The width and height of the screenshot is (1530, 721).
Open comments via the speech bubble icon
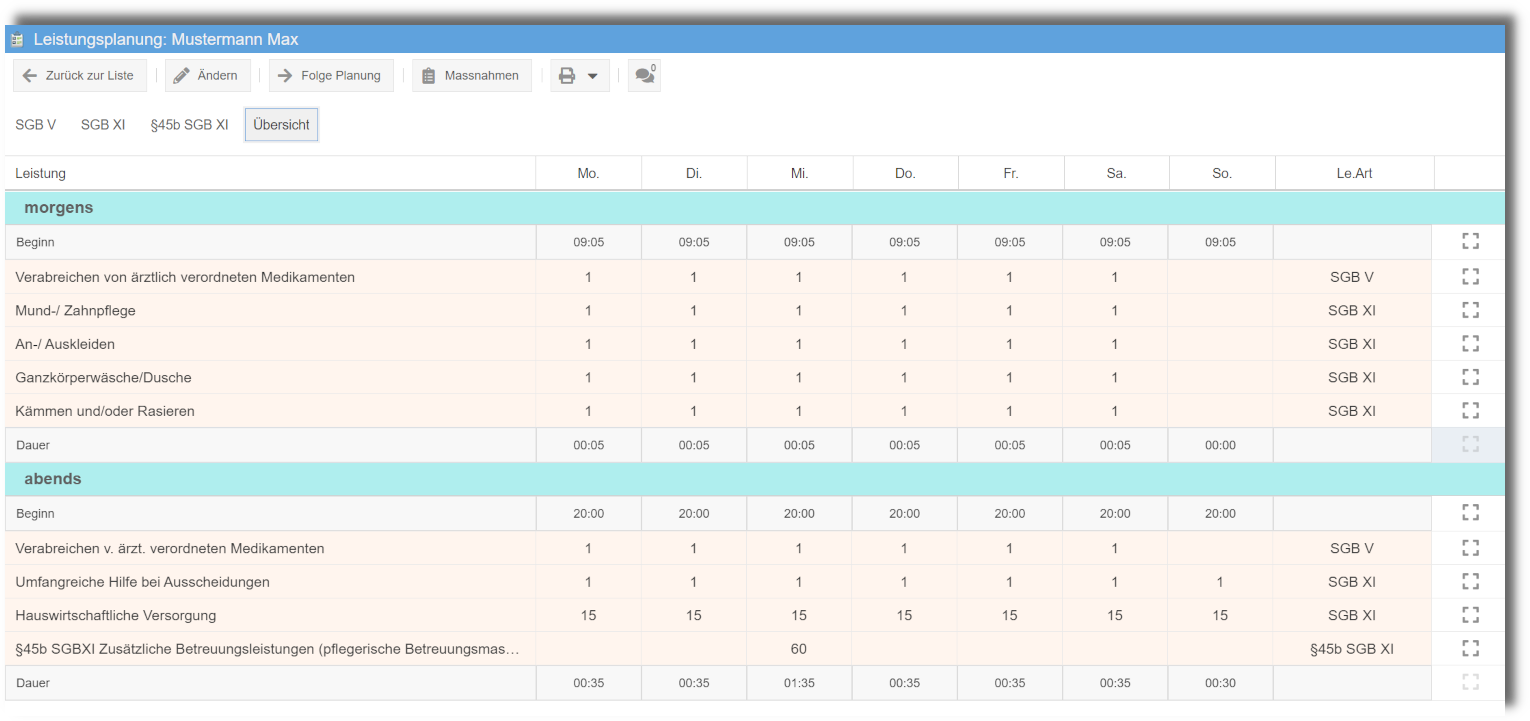(x=644, y=75)
